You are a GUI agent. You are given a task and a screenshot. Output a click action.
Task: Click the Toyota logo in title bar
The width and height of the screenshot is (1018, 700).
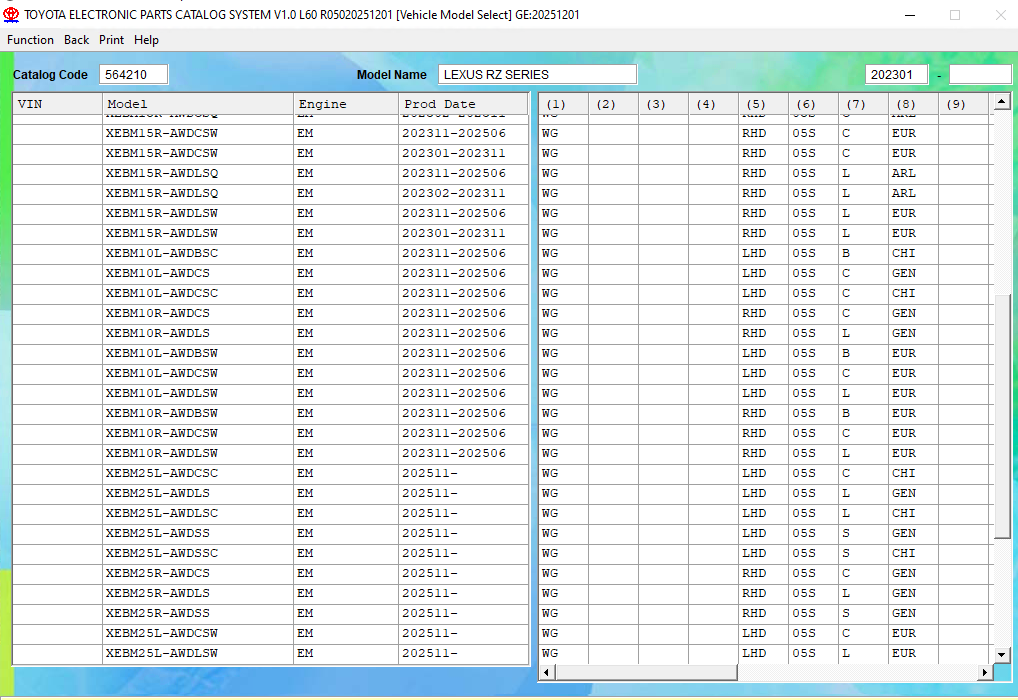point(12,15)
